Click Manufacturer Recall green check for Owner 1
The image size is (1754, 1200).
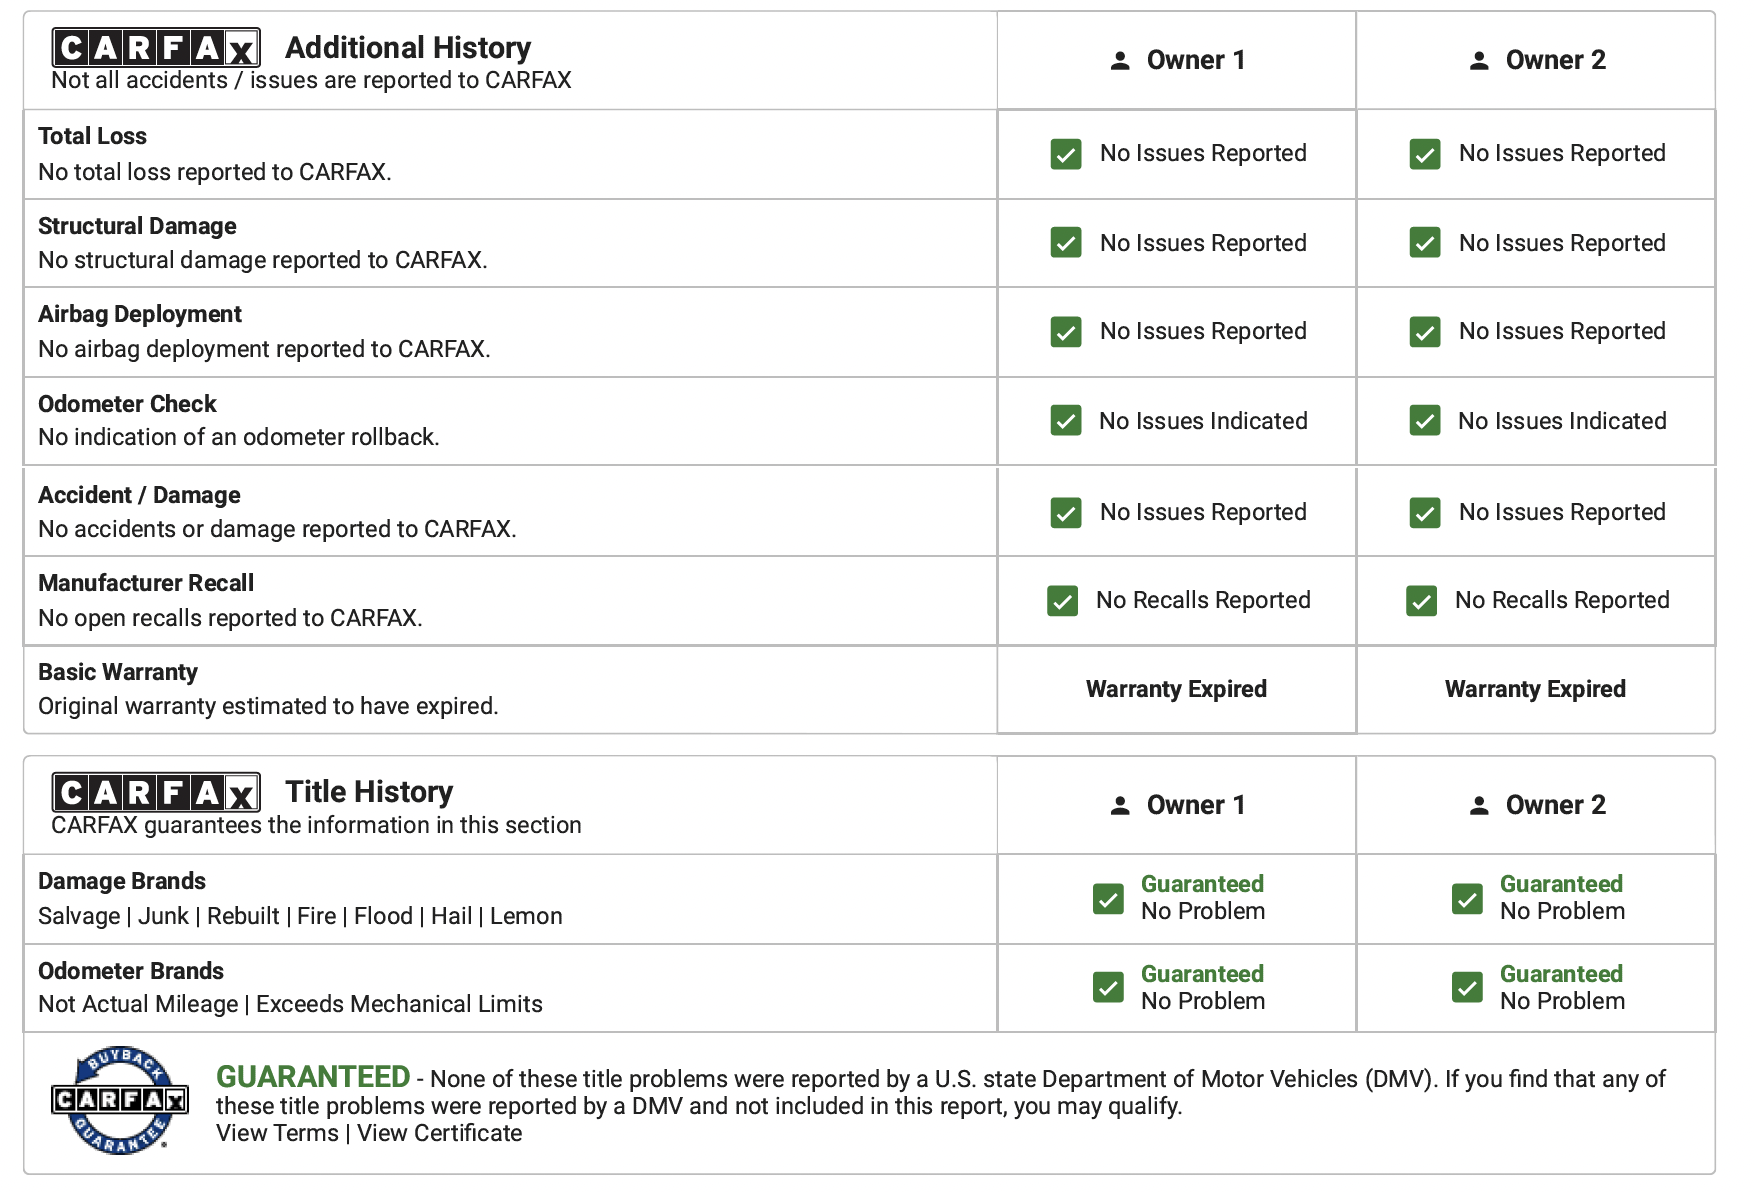[1062, 601]
